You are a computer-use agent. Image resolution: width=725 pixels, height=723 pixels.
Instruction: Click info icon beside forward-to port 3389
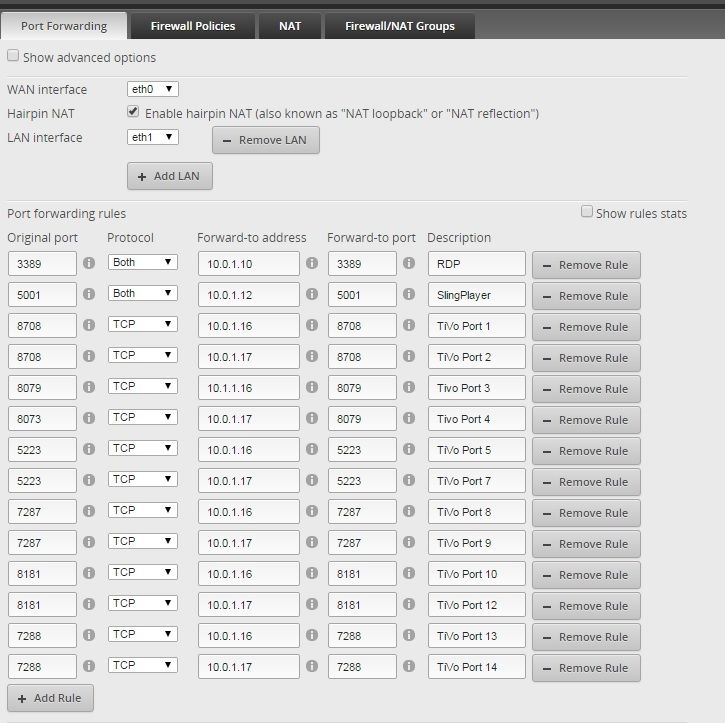(409, 263)
